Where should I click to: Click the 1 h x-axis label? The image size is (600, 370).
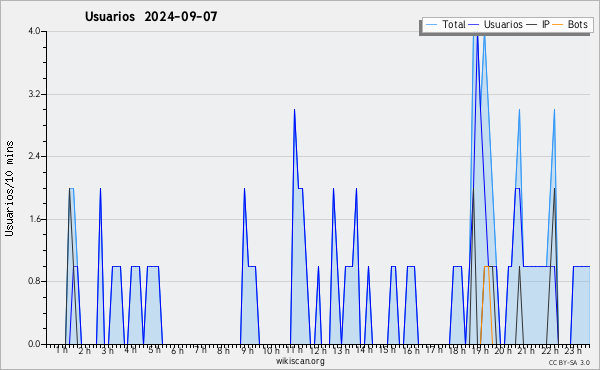tap(62, 350)
